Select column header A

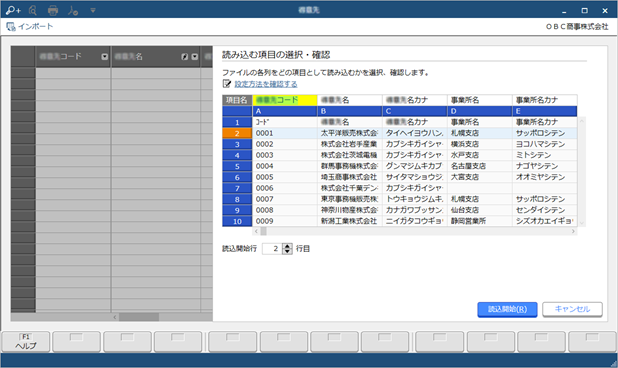pyautogui.click(x=285, y=111)
